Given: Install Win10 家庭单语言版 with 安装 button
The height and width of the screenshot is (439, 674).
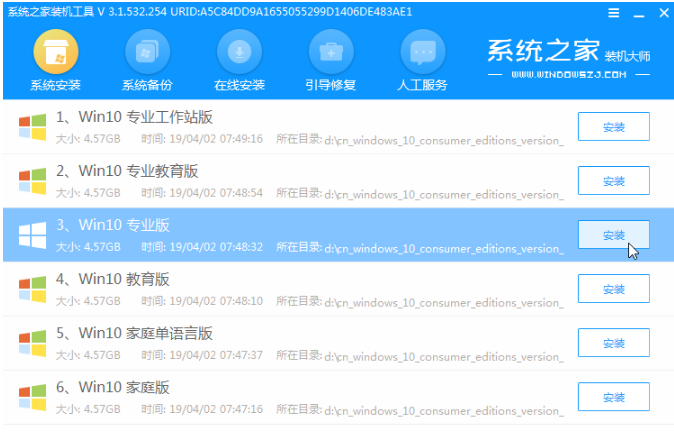Looking at the screenshot, I should coord(613,343).
